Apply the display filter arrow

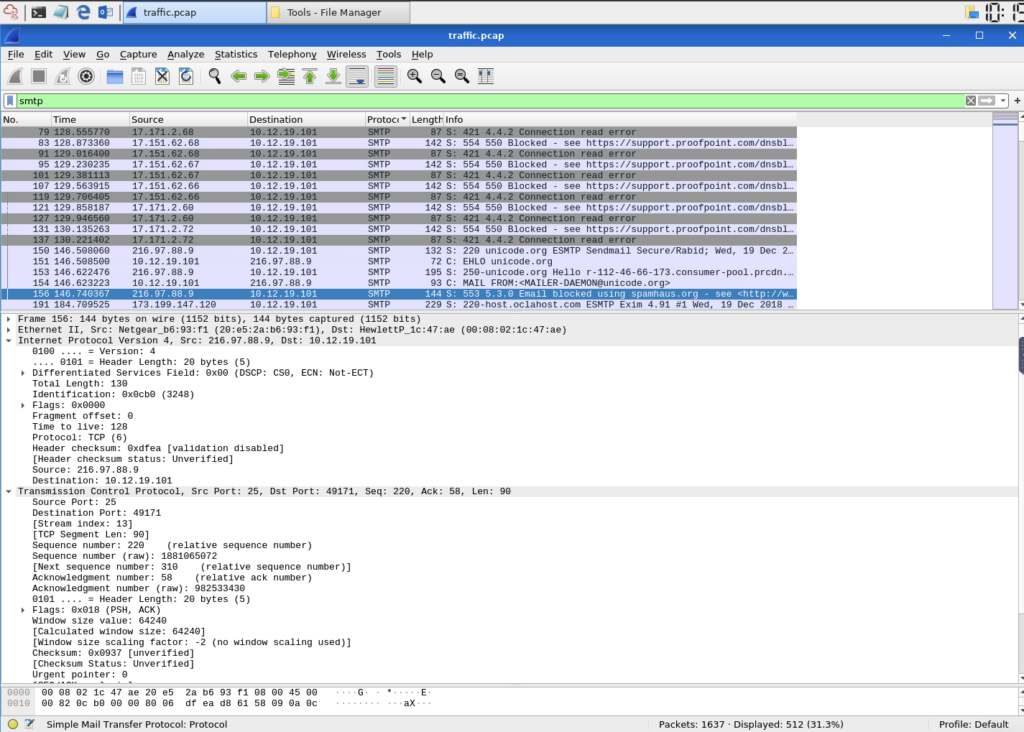pyautogui.click(x=987, y=101)
